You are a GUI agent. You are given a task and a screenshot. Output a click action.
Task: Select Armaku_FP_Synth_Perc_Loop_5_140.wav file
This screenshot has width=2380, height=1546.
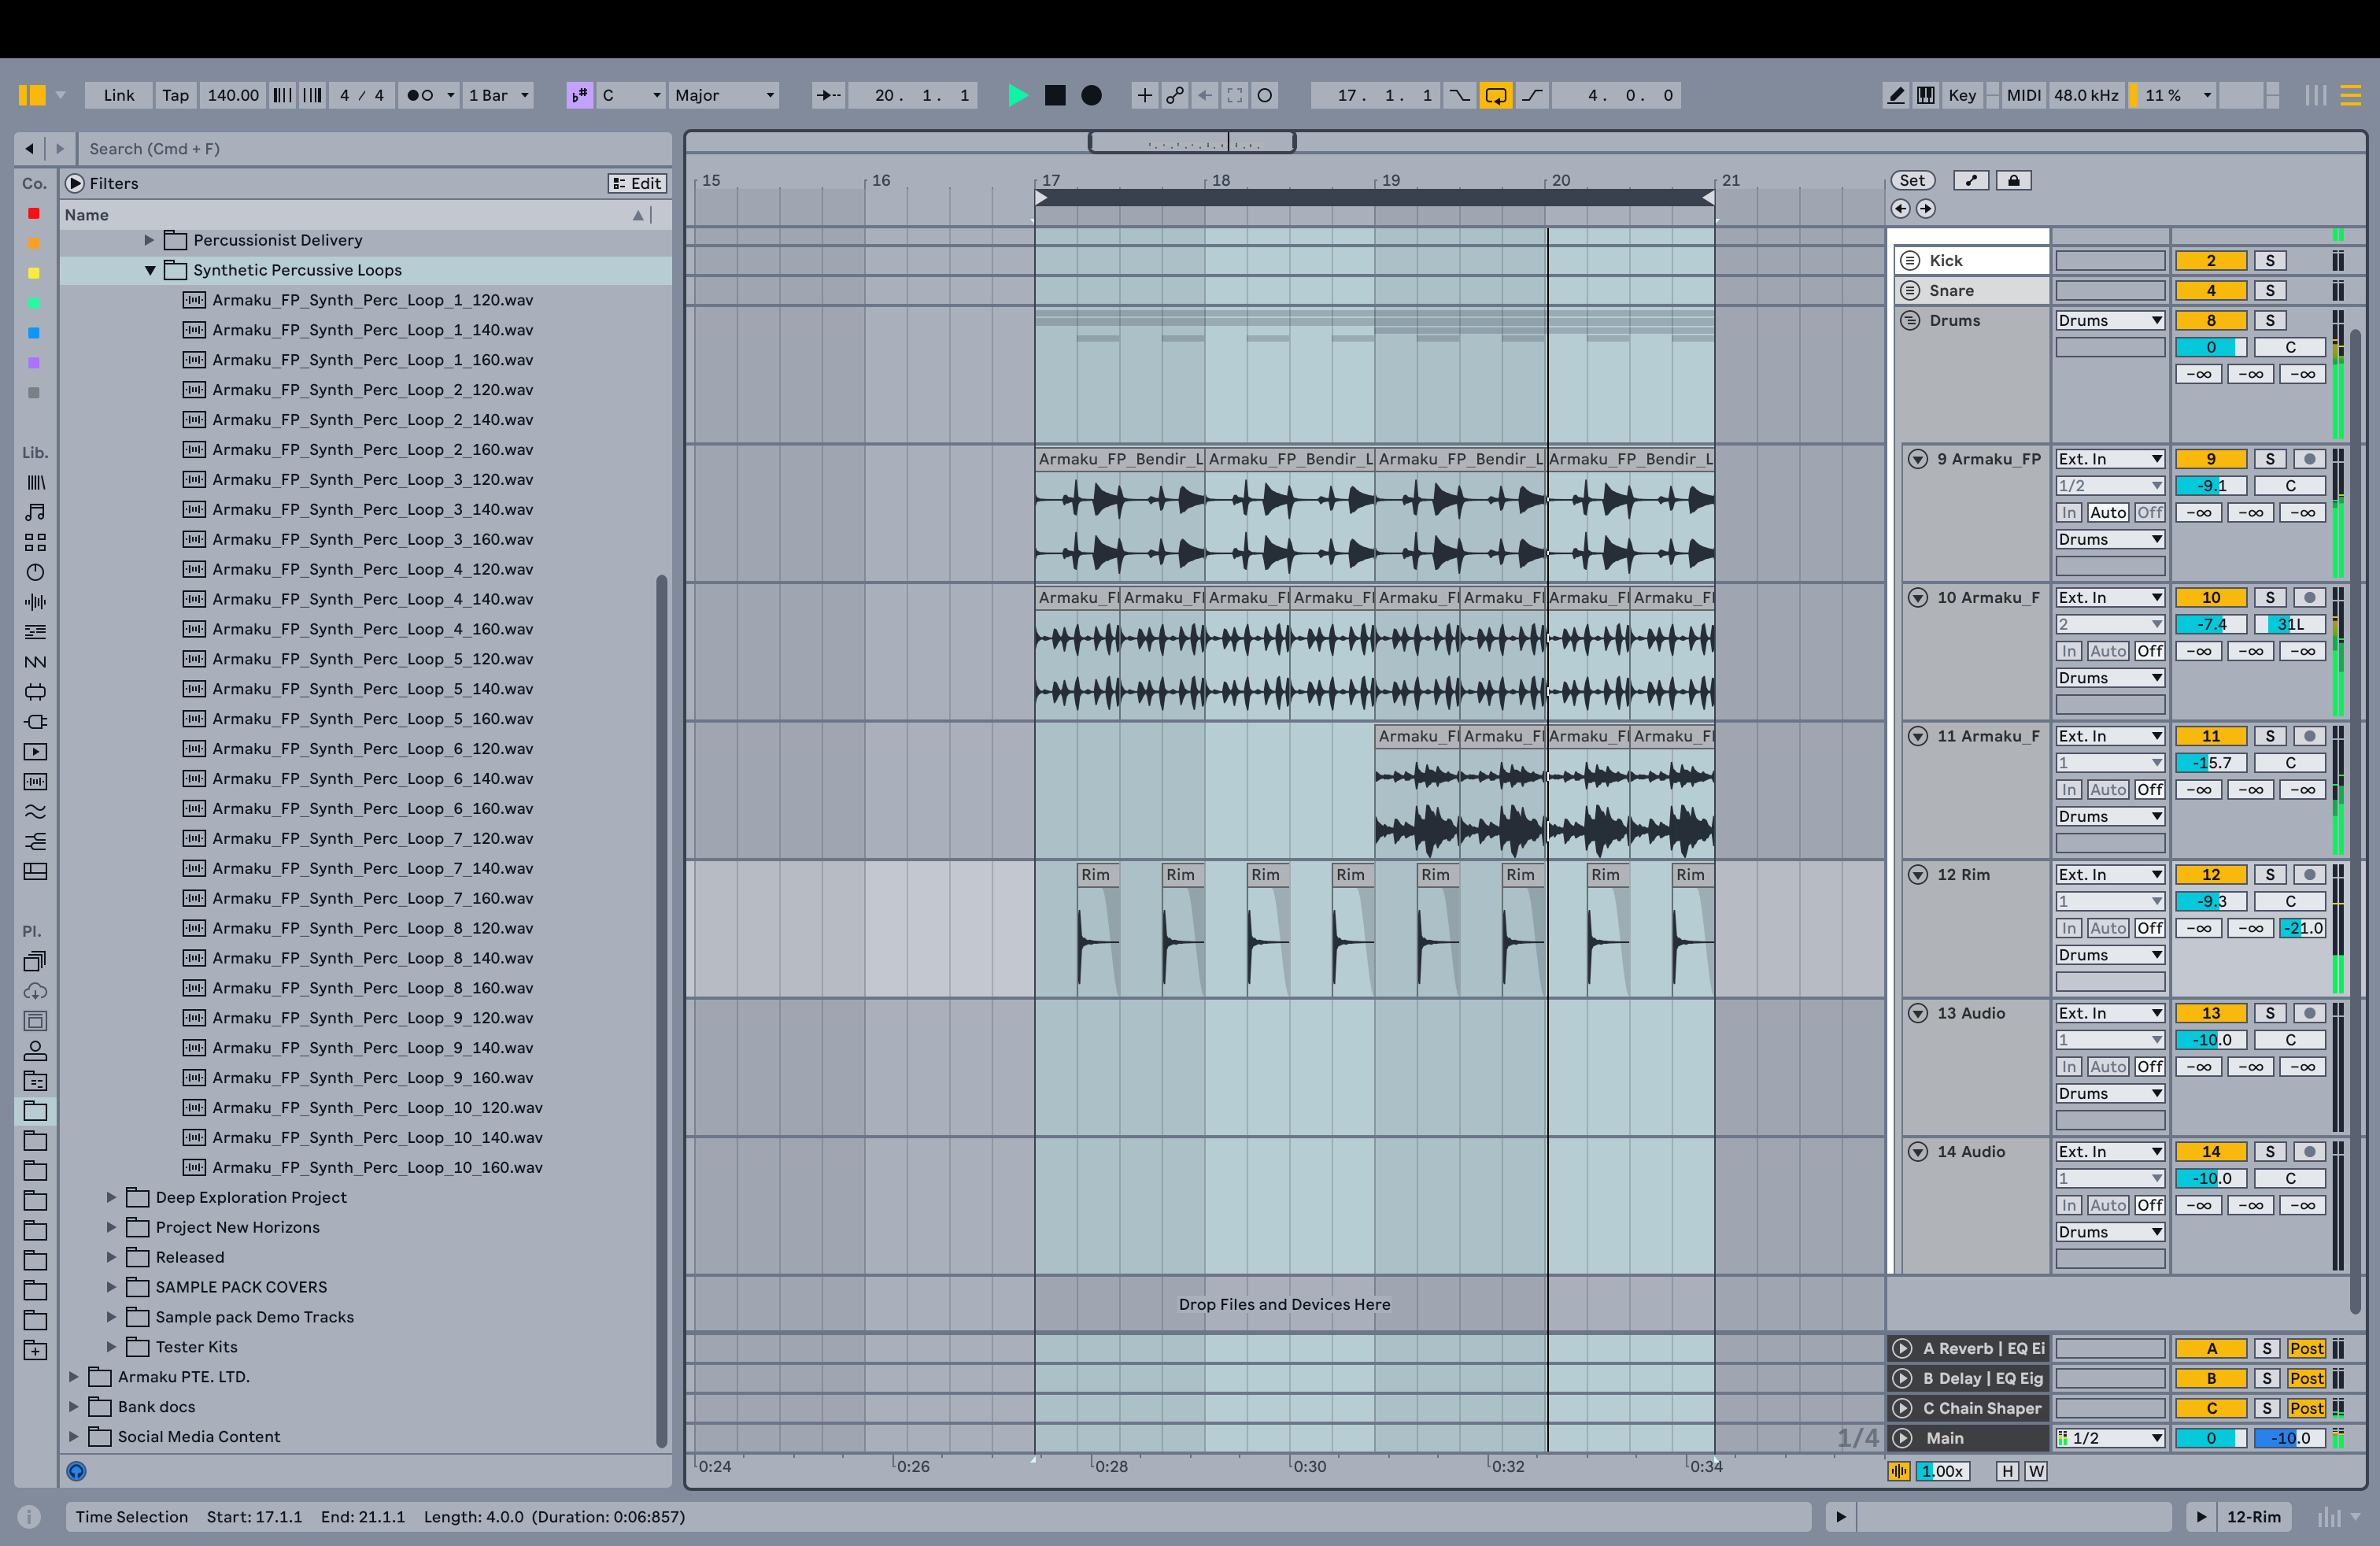pyautogui.click(x=372, y=689)
